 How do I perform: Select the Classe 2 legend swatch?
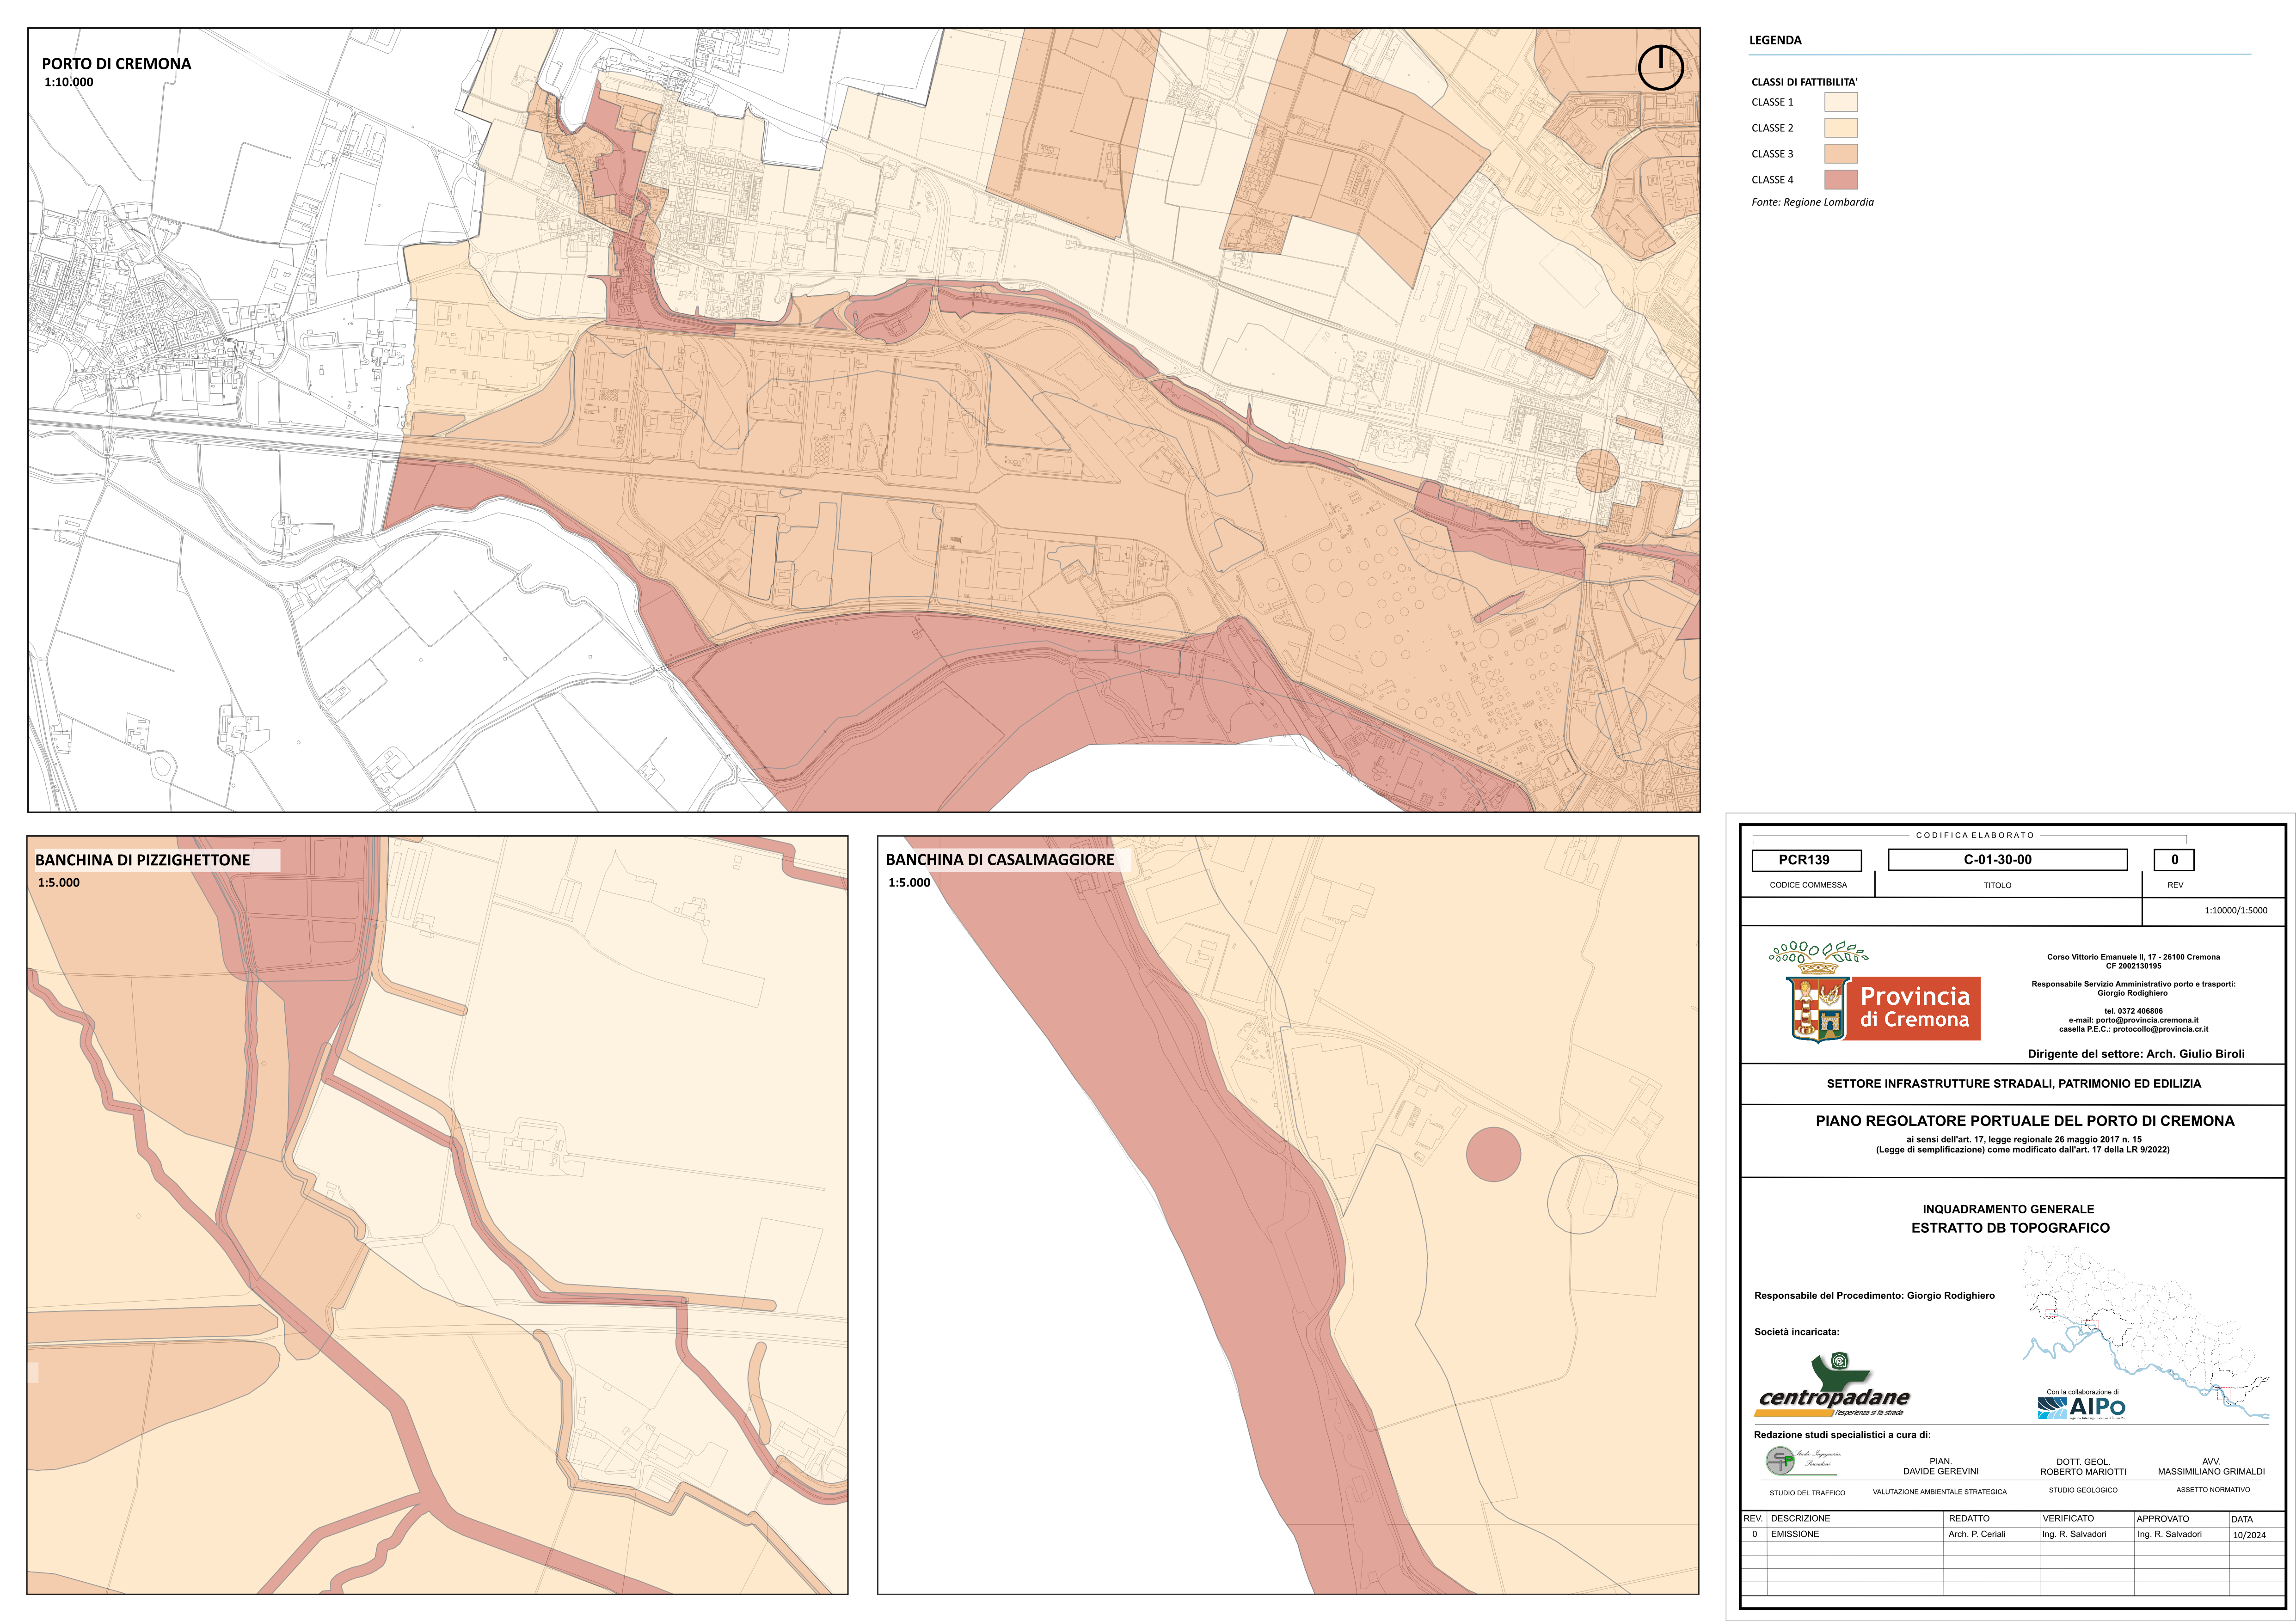pos(1840,128)
